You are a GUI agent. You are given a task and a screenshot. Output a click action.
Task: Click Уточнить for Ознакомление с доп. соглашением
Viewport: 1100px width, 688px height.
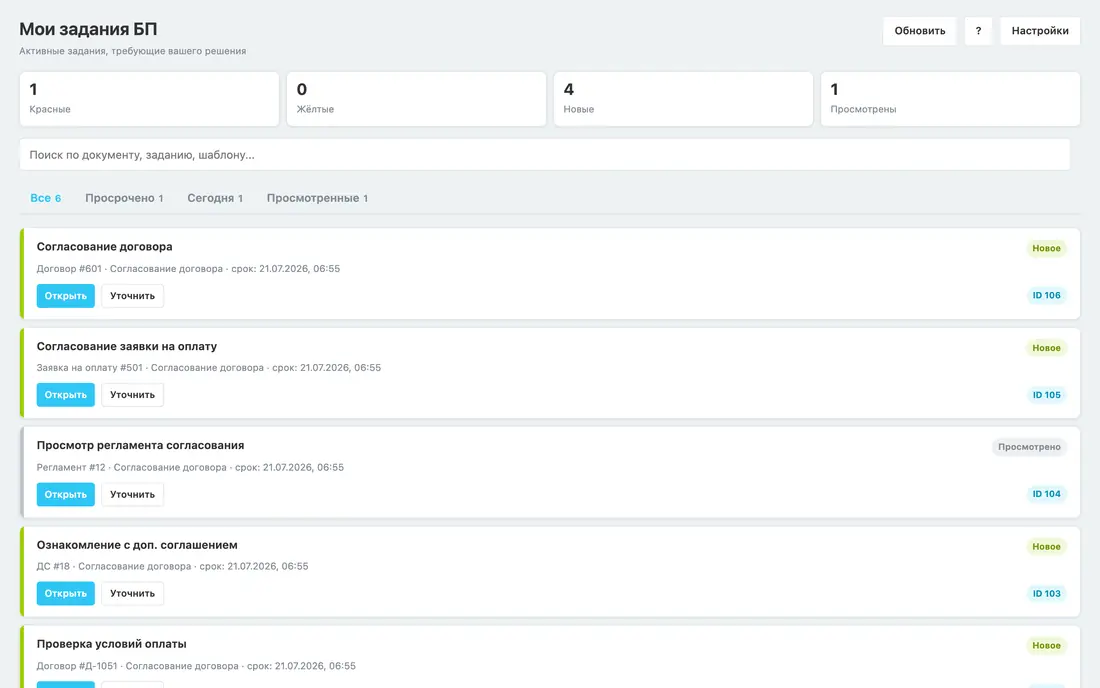(x=132, y=593)
